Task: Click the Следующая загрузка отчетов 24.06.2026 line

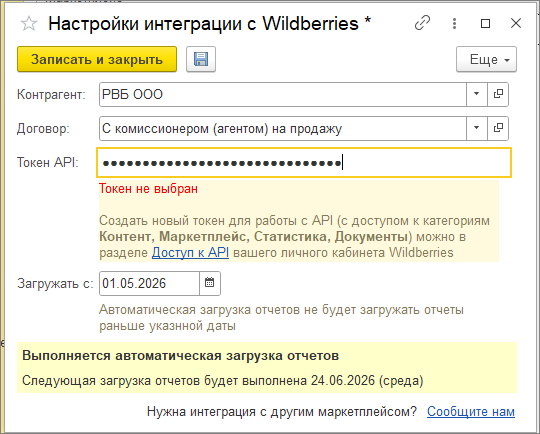Action: [x=222, y=381]
